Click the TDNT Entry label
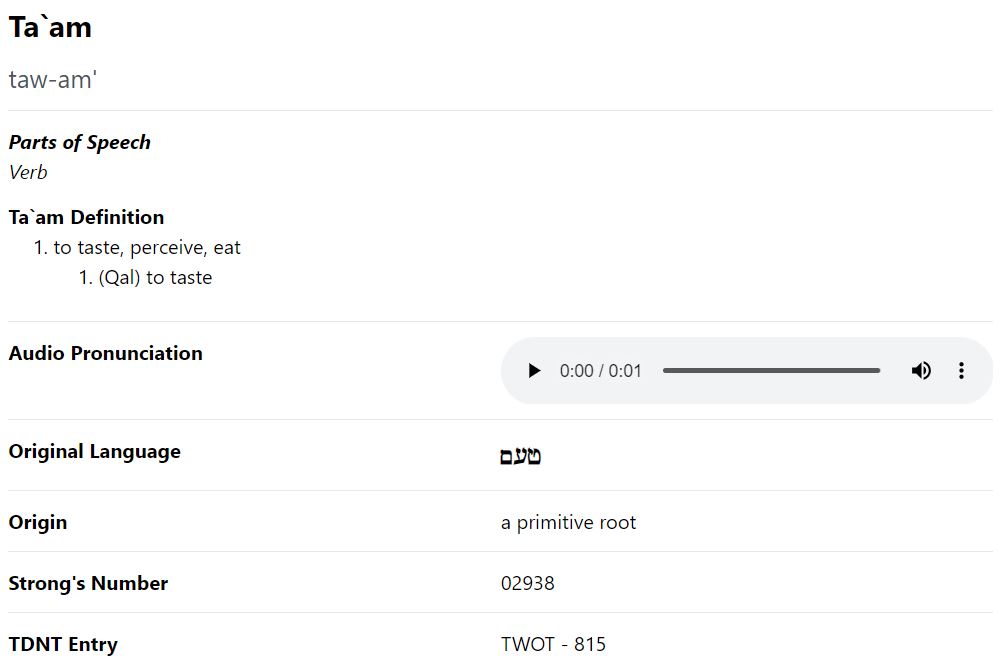Viewport: 1002px width, 668px height. coord(63,644)
